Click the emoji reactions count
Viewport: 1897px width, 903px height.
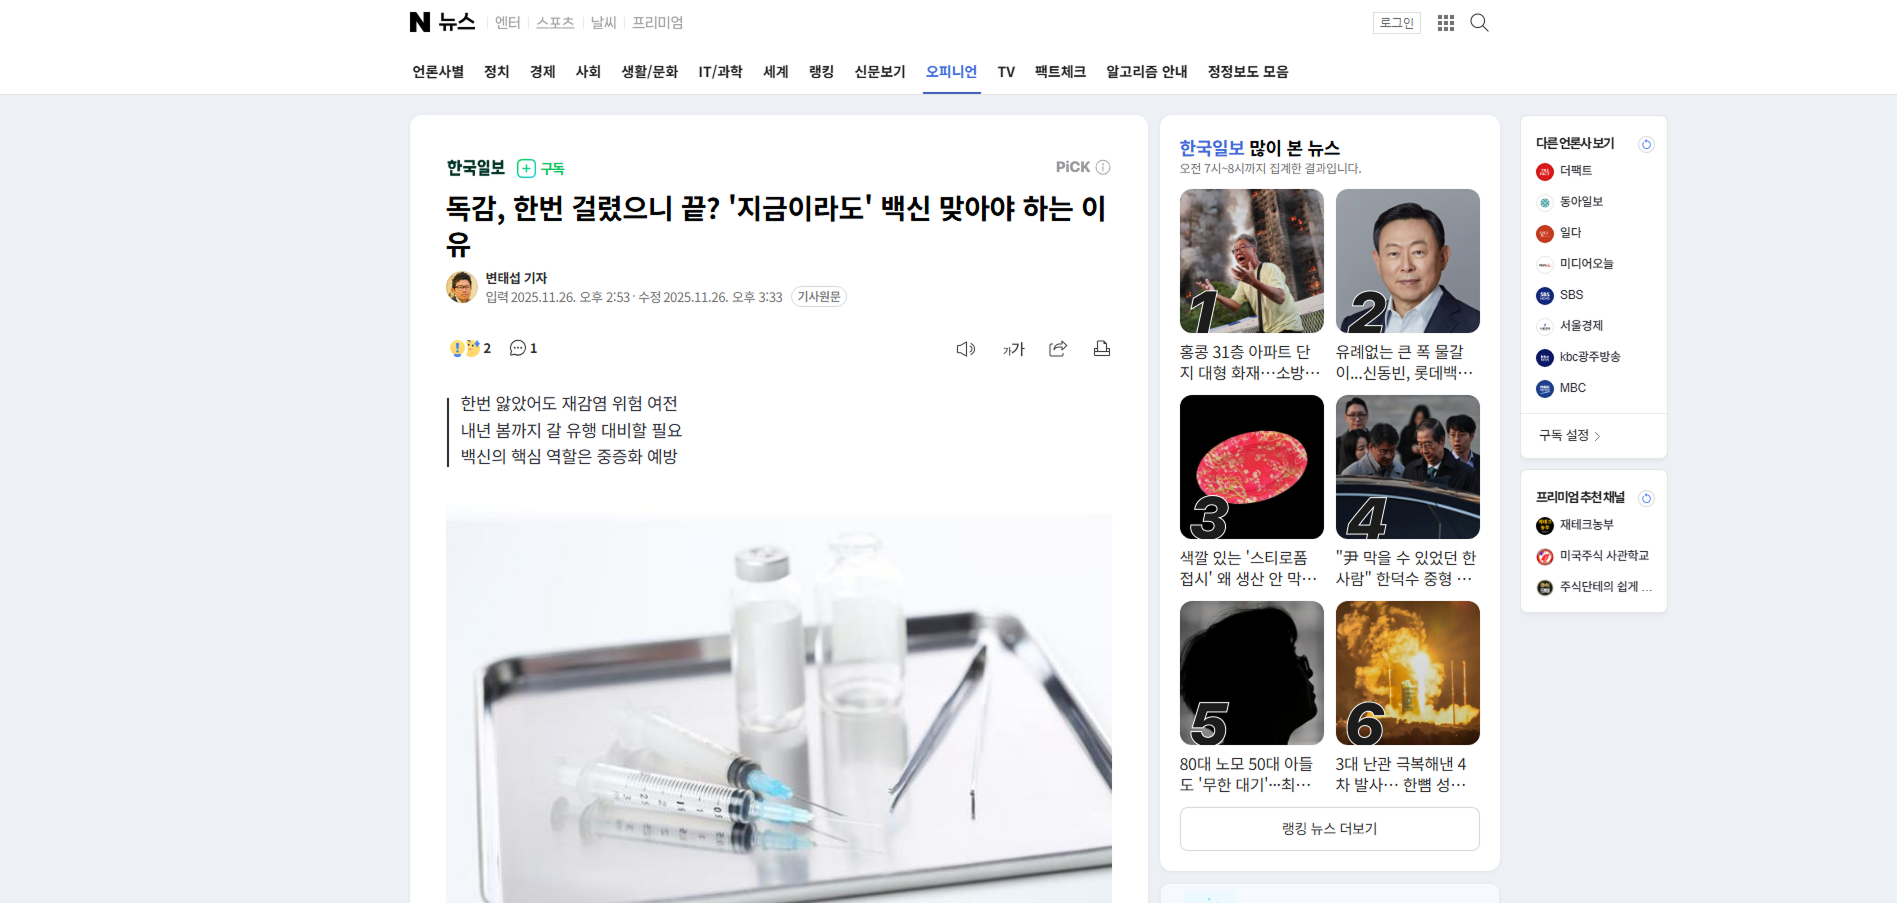(x=470, y=348)
